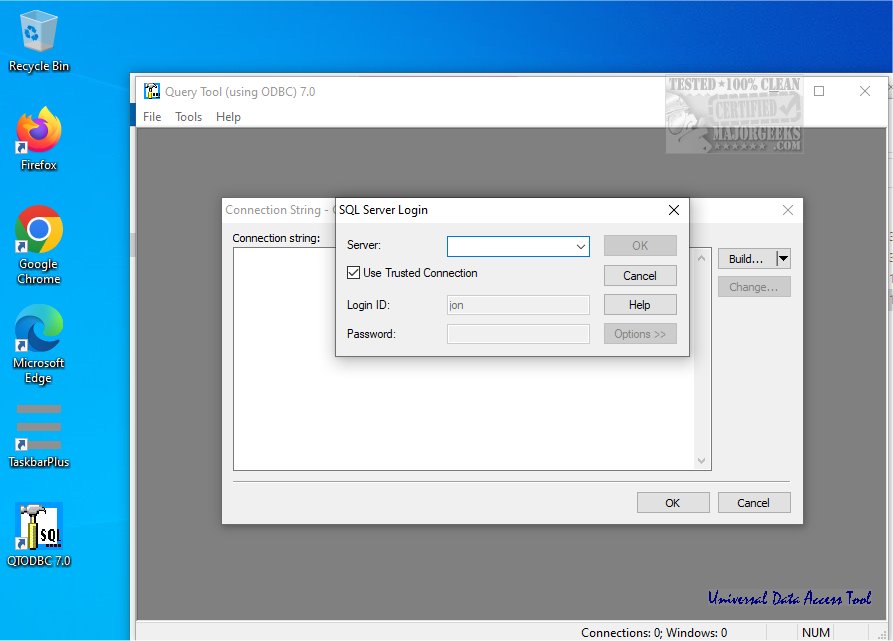Uncheck Use Trusted Connection
This screenshot has height=641, width=893.
pos(354,273)
